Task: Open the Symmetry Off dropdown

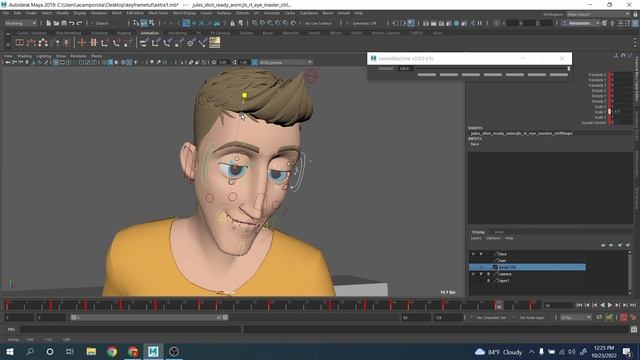Action: 364,23
